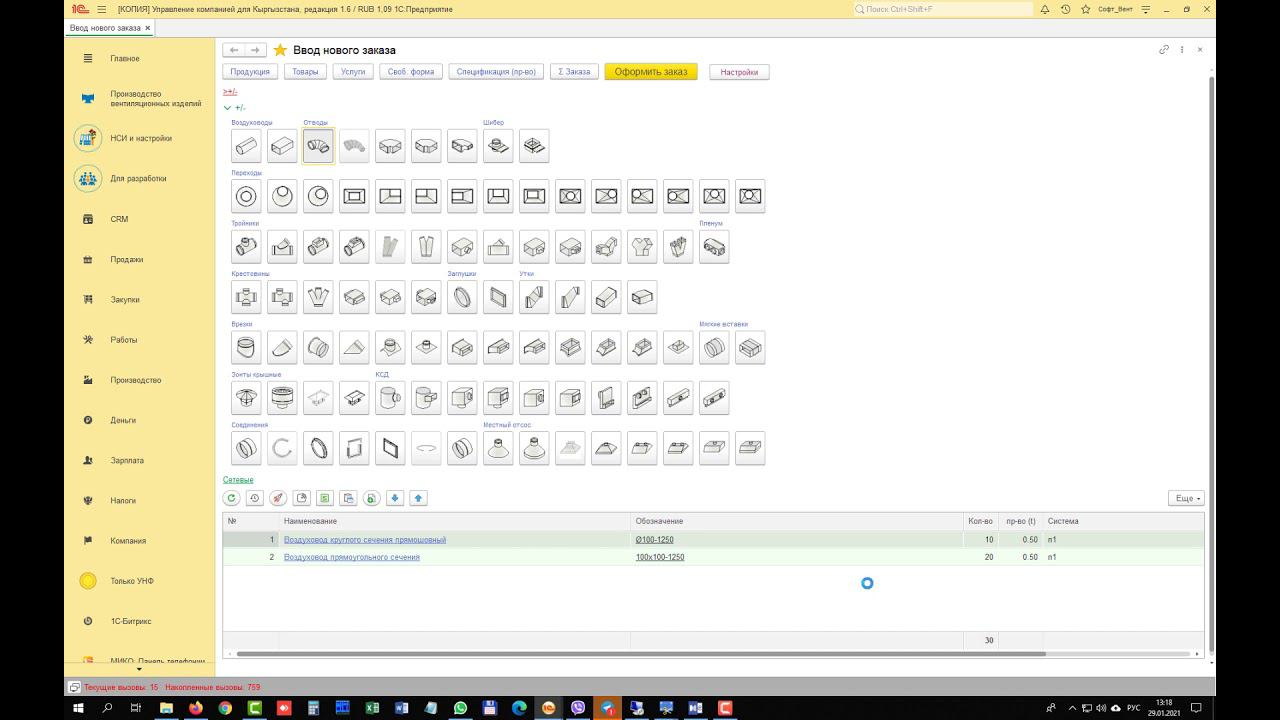Click the Своб. форма button
Viewport: 1280px width, 720px height.
pos(411,72)
